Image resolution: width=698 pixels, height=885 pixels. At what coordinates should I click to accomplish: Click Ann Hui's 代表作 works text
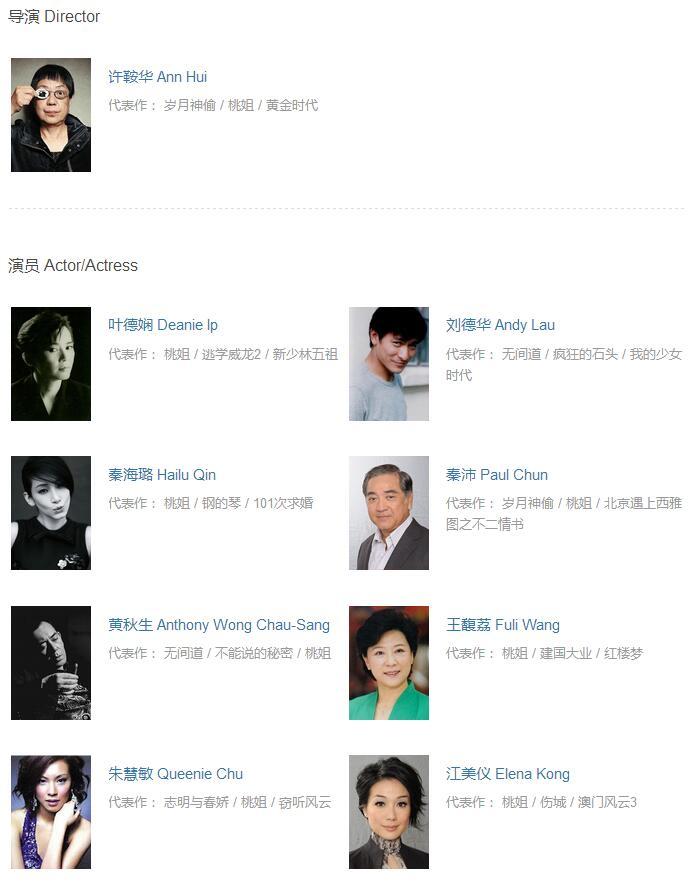point(213,106)
